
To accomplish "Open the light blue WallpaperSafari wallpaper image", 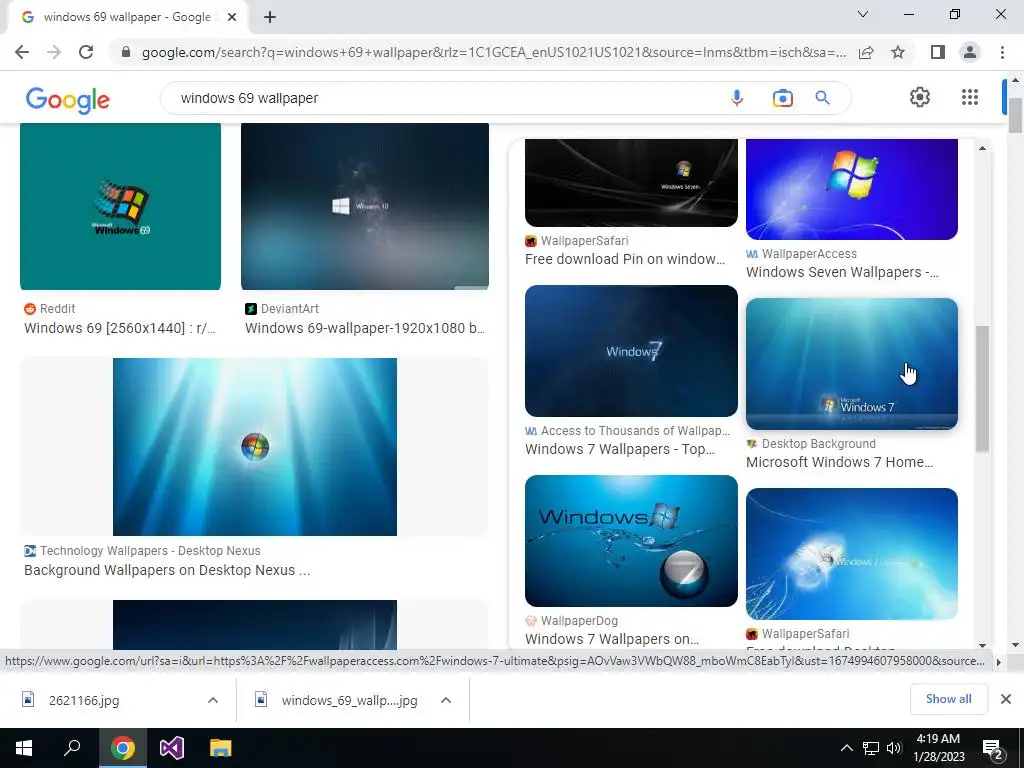I will [852, 554].
